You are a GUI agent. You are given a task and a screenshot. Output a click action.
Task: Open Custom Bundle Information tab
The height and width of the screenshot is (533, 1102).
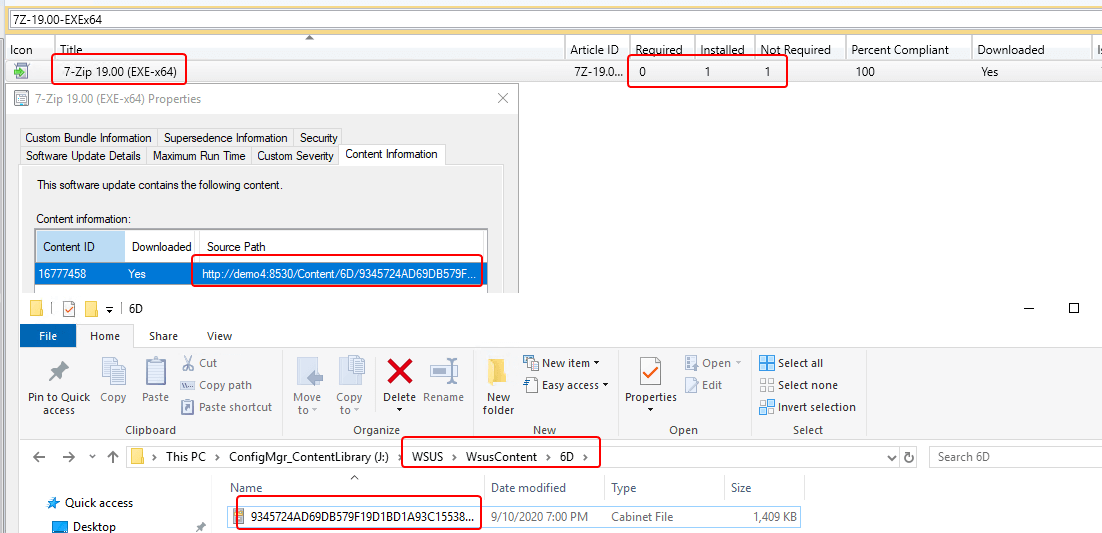[x=89, y=138]
